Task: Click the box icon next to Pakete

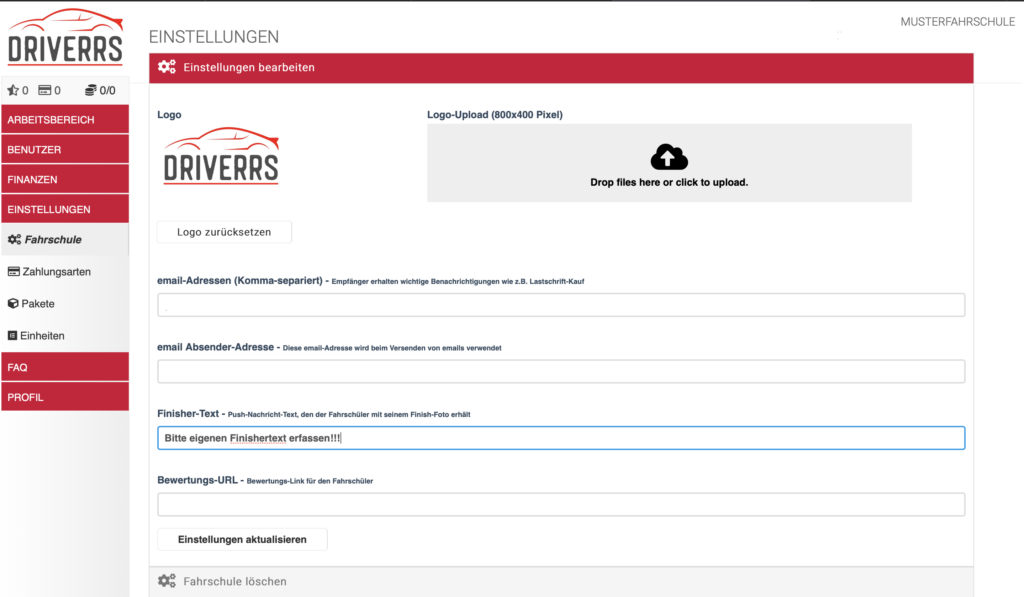Action: (13, 304)
